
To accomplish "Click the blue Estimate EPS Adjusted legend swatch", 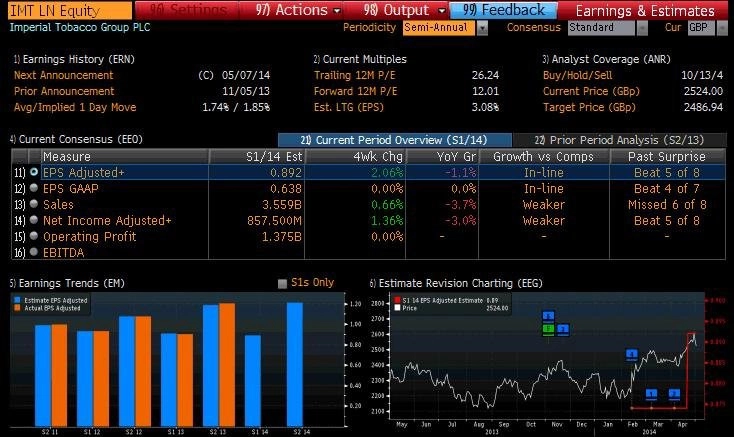I will point(17,300).
